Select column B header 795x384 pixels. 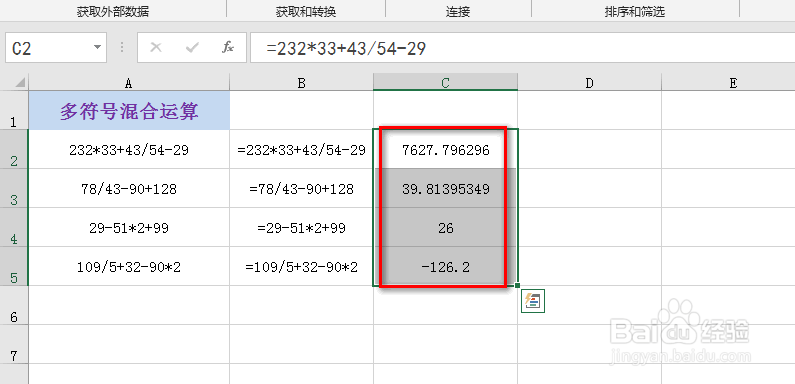click(x=302, y=83)
